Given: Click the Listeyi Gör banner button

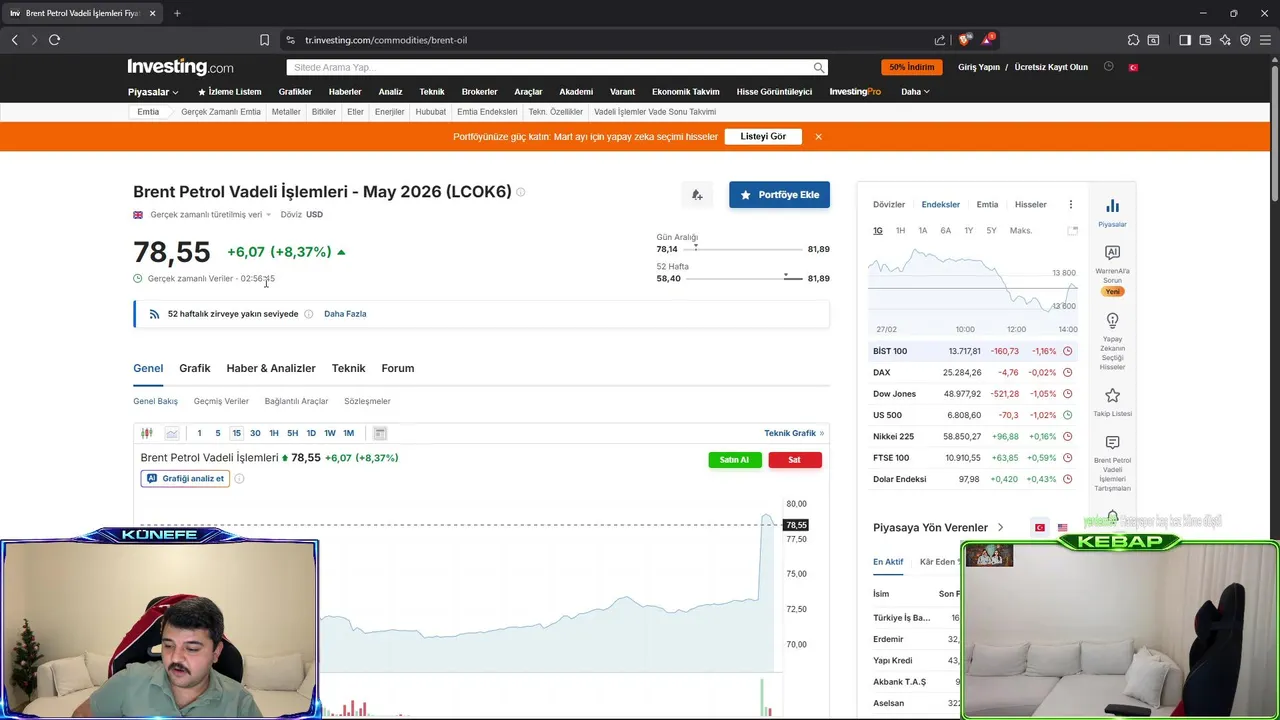Looking at the screenshot, I should (x=763, y=136).
